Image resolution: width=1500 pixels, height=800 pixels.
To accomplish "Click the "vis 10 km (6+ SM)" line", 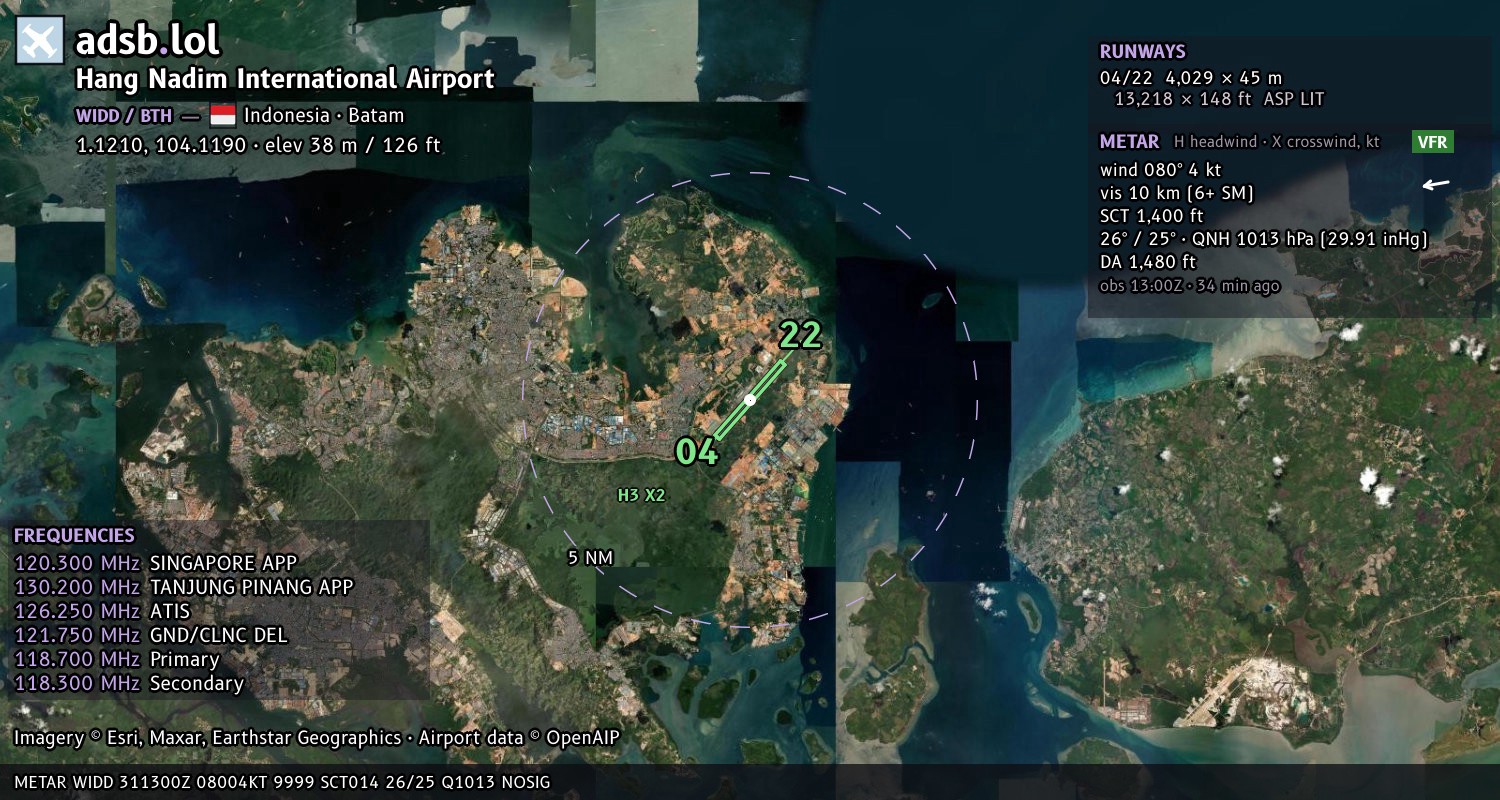I will tap(1177, 193).
